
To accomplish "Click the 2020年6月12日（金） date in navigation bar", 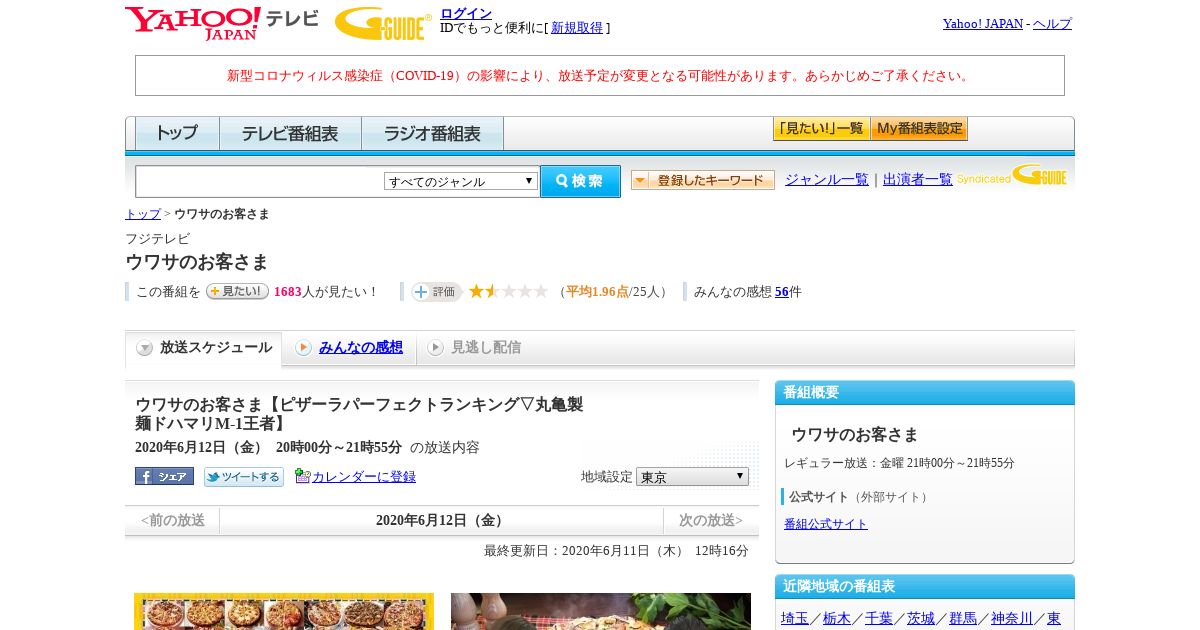I will 441,520.
